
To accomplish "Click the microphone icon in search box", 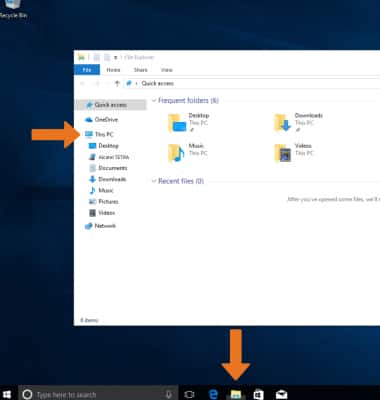I will pos(169,394).
